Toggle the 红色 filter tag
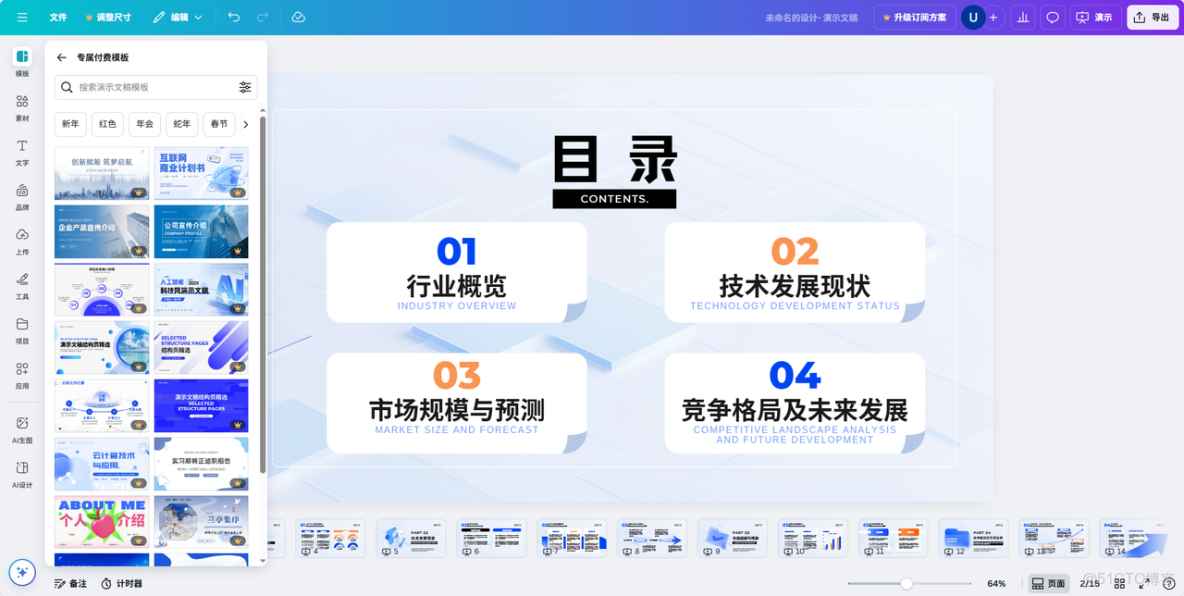This screenshot has height=596, width=1184. pos(107,124)
